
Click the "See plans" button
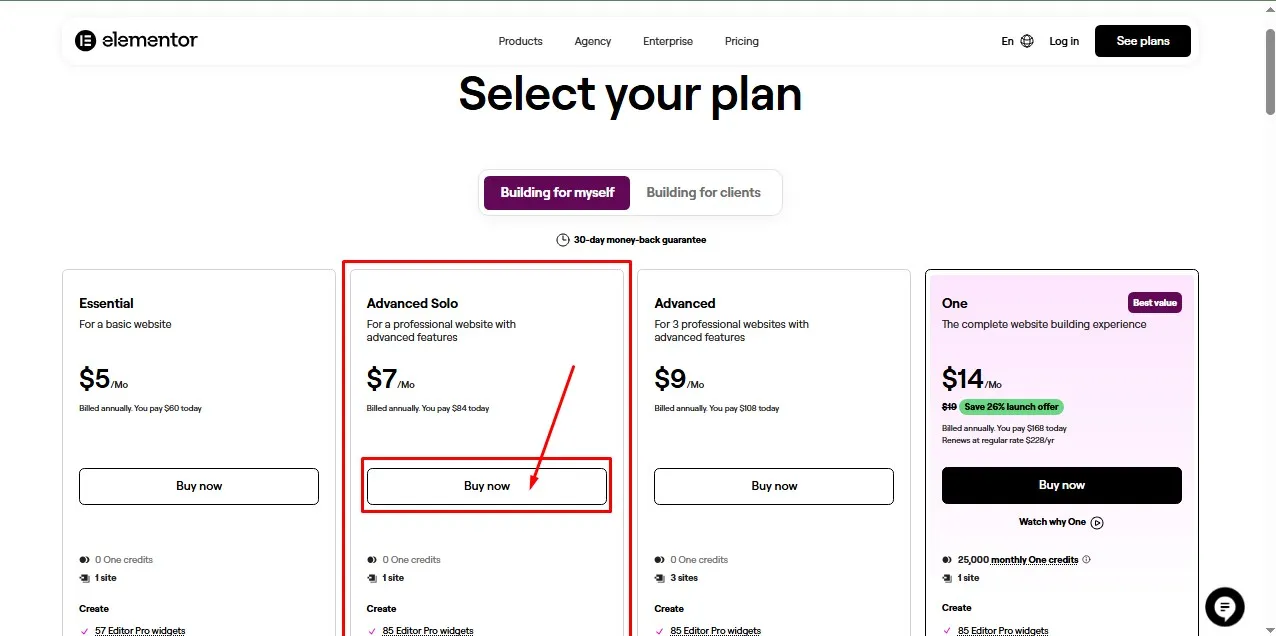coord(1142,41)
